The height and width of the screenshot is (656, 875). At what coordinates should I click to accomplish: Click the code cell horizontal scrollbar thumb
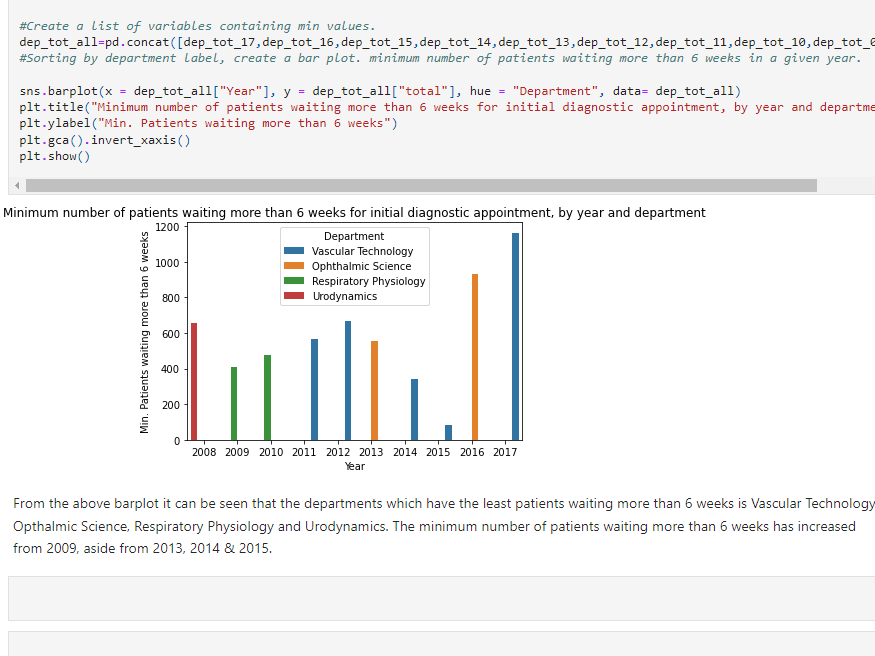coord(420,186)
